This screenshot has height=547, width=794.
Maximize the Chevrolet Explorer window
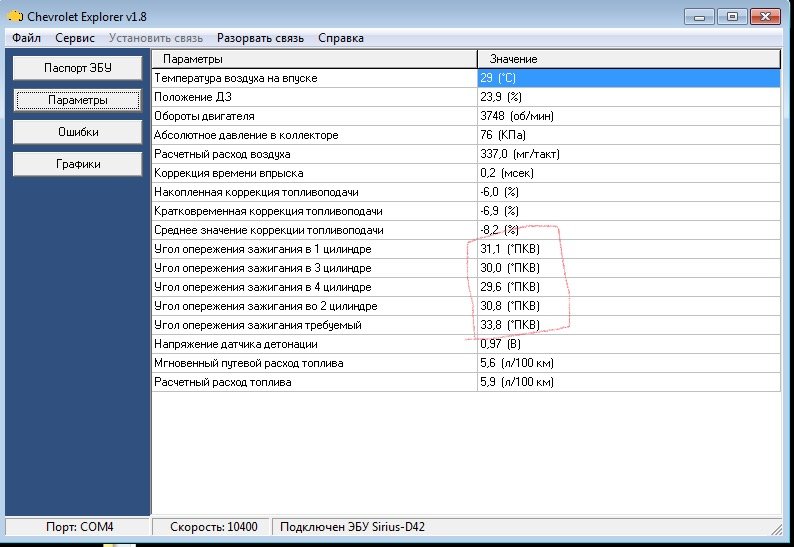732,17
